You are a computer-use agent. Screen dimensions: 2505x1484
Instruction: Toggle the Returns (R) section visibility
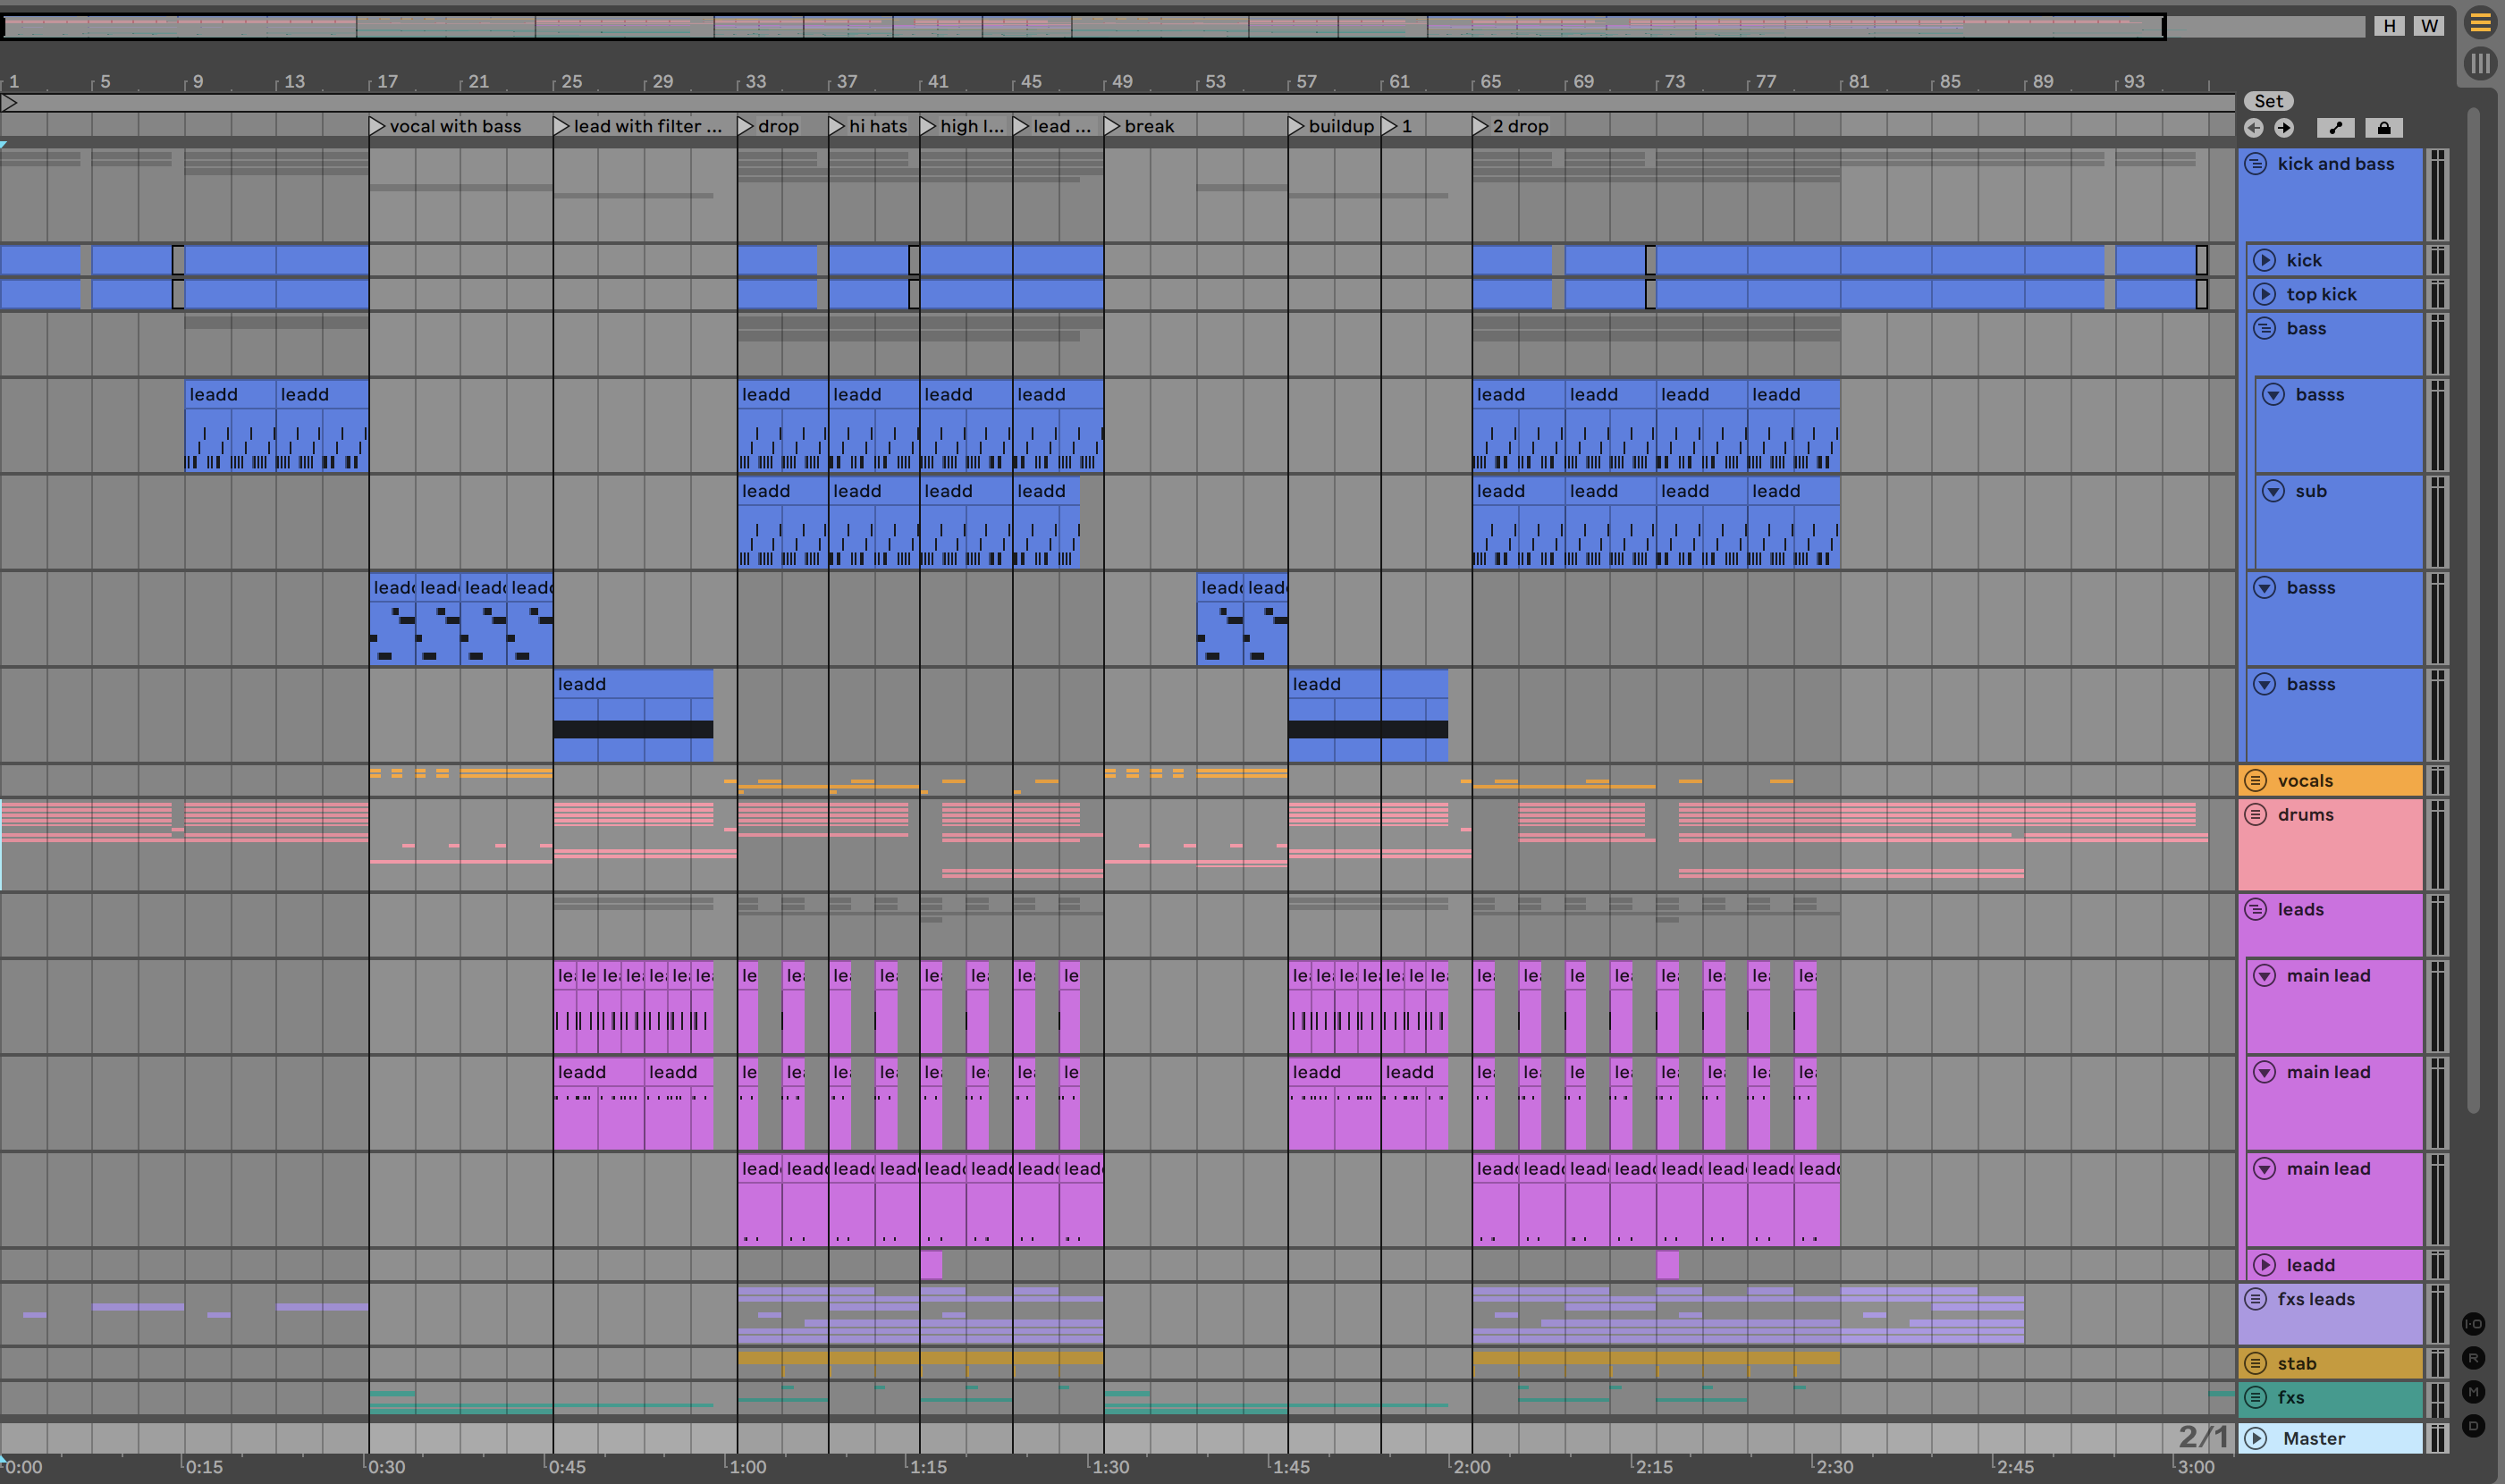click(2473, 1358)
